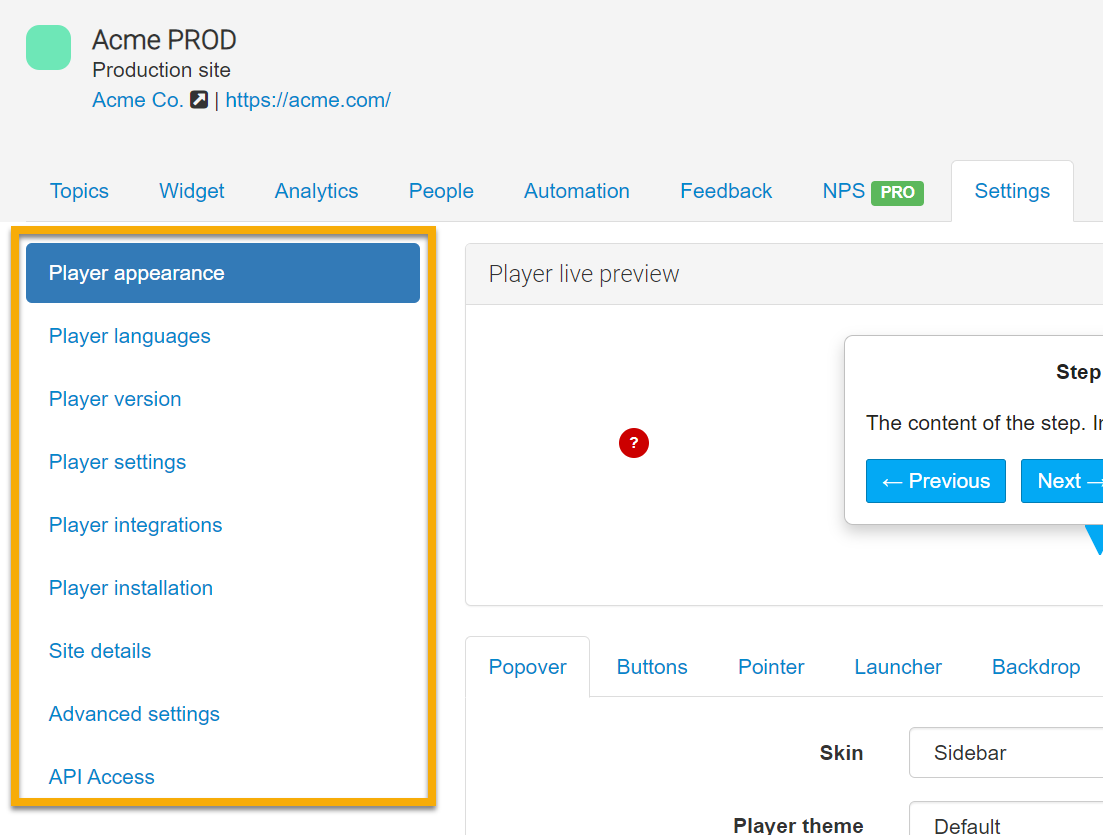Select Player integrations from settings sidebar
1103x835 pixels.
click(x=135, y=525)
